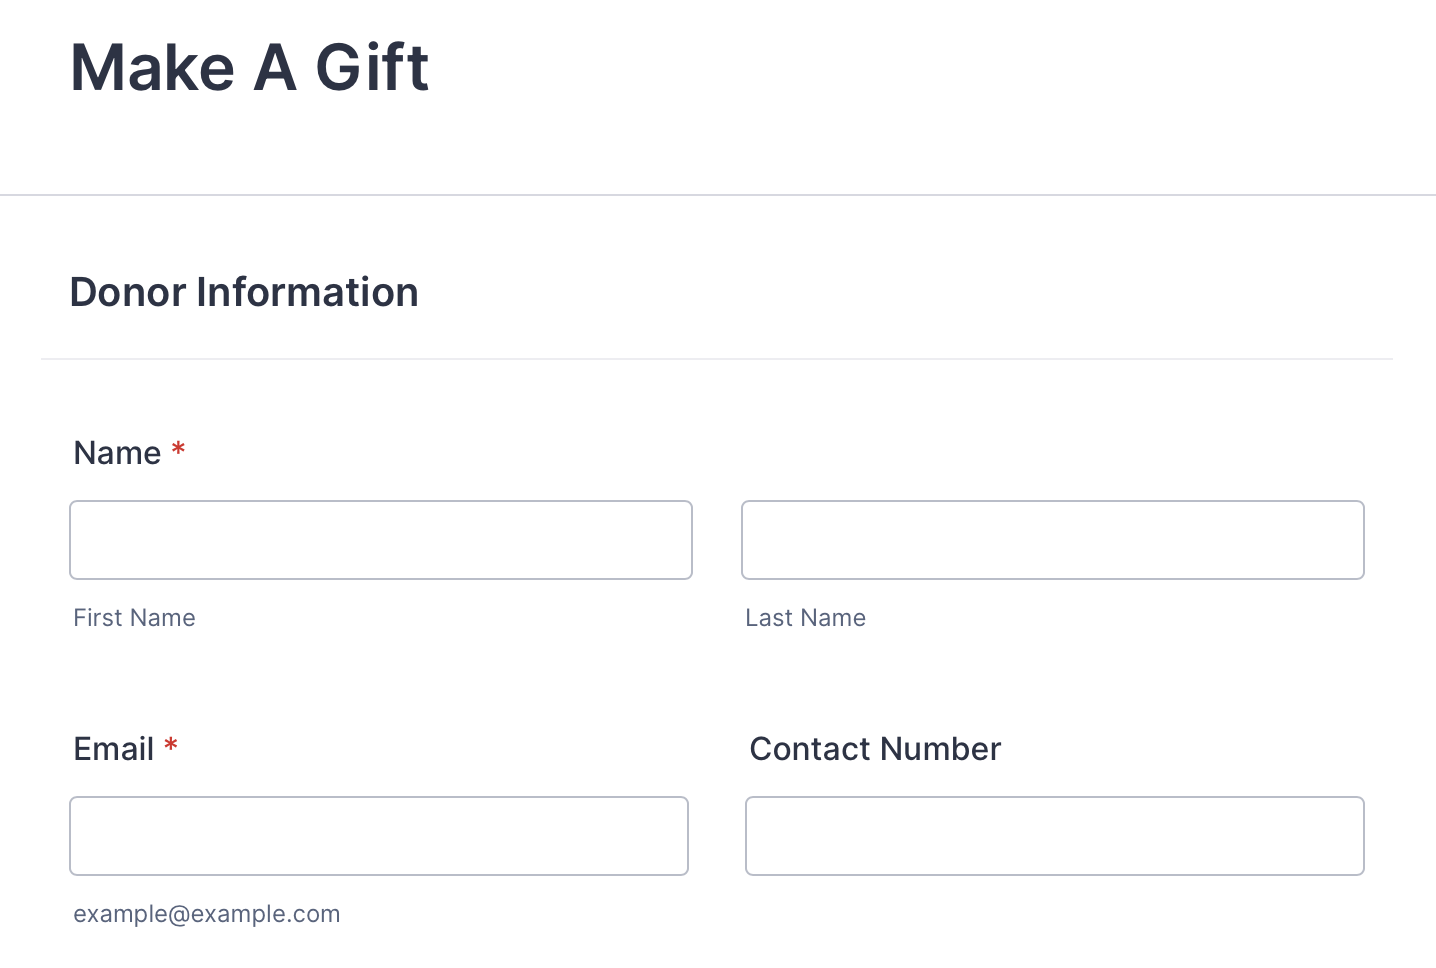Focus the First Name text field
This screenshot has height=968, width=1436.
coord(381,540)
